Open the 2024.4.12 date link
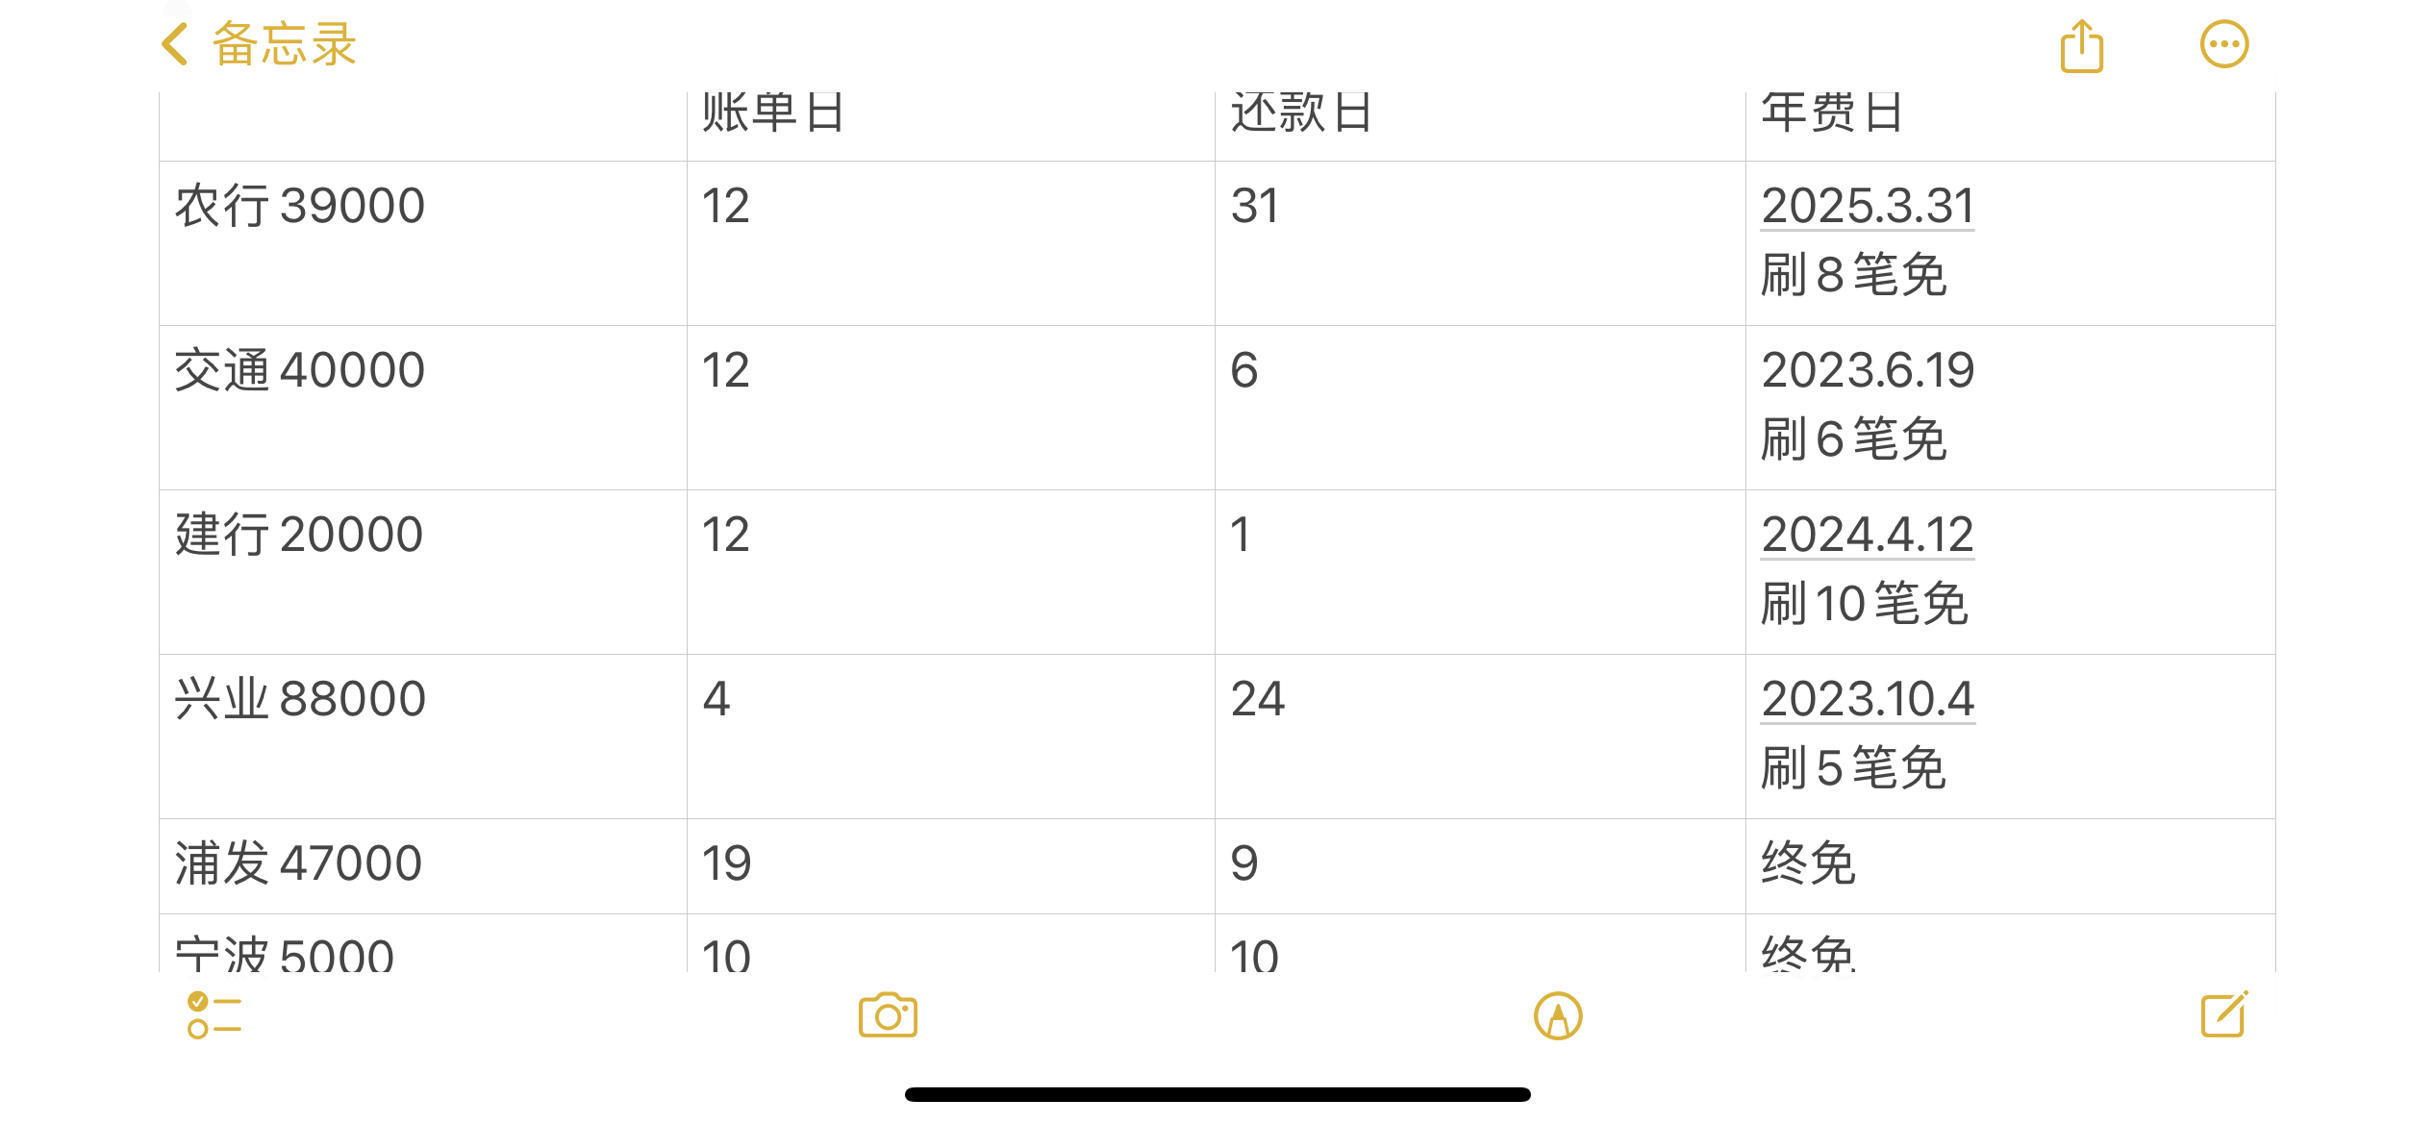The image size is (2435, 1125). [1867, 535]
